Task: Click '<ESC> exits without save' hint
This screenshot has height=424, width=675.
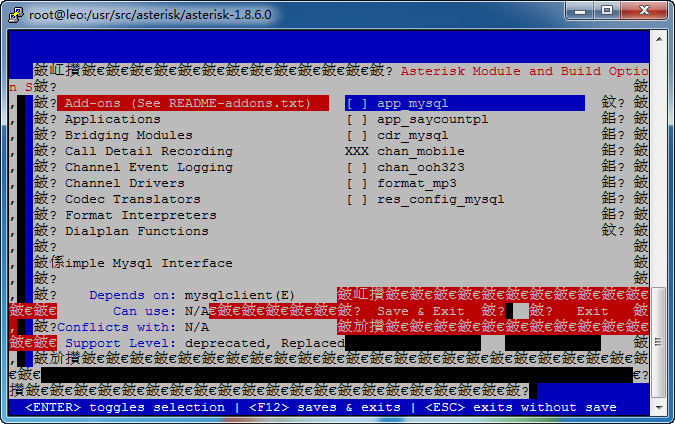Action: [520, 407]
